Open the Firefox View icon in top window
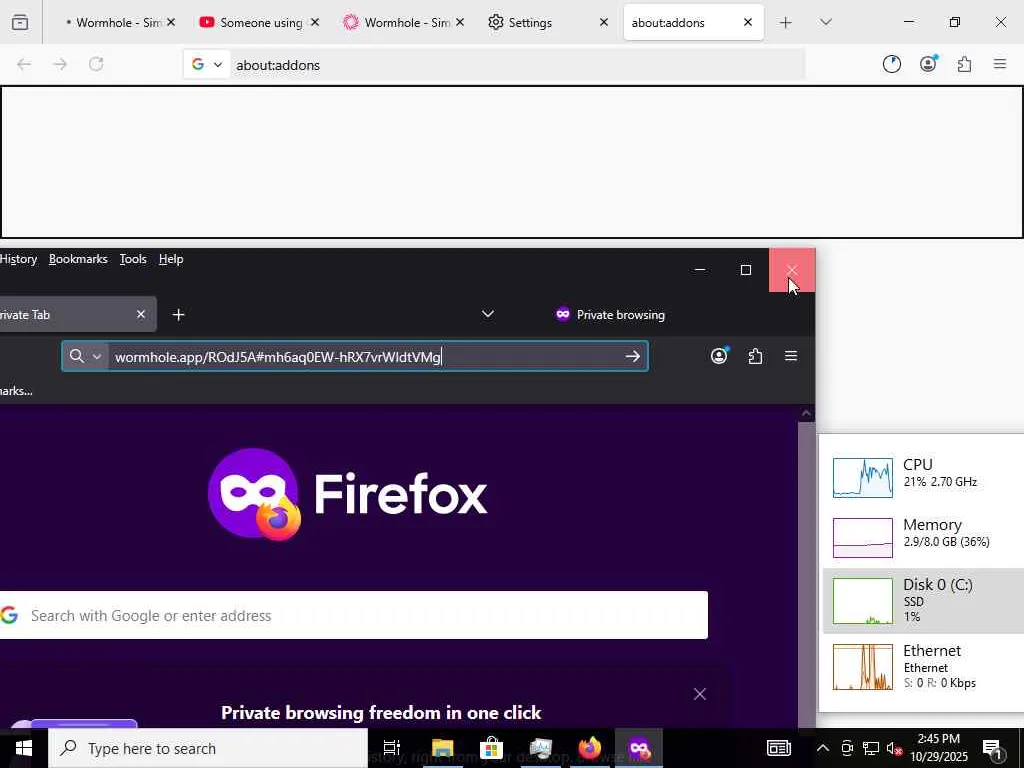 (x=20, y=22)
